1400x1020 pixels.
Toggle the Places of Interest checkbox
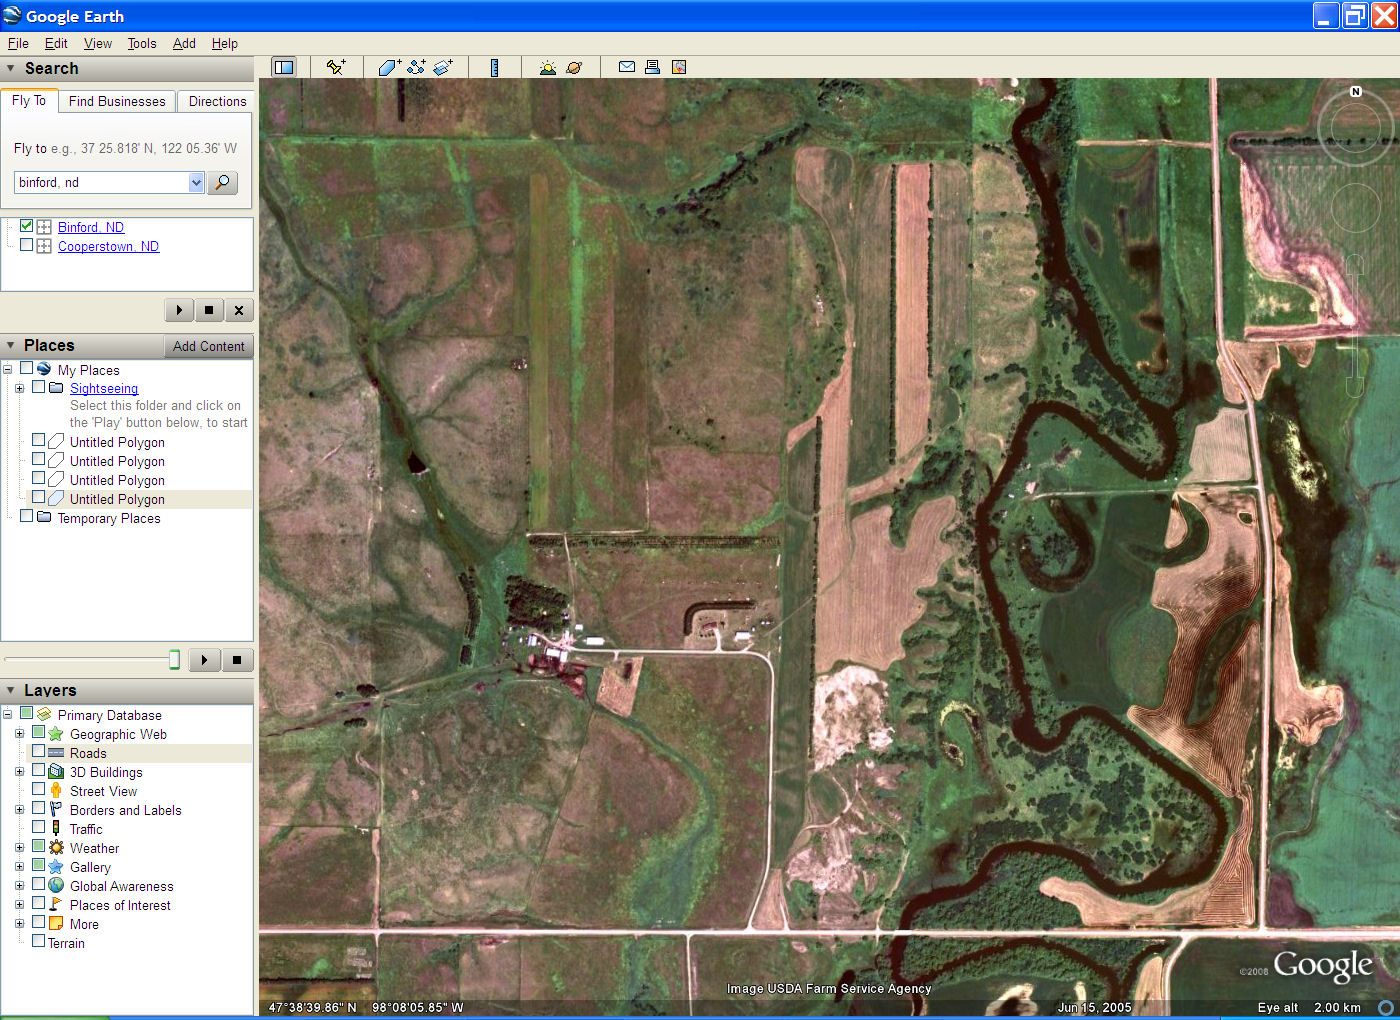pos(38,903)
